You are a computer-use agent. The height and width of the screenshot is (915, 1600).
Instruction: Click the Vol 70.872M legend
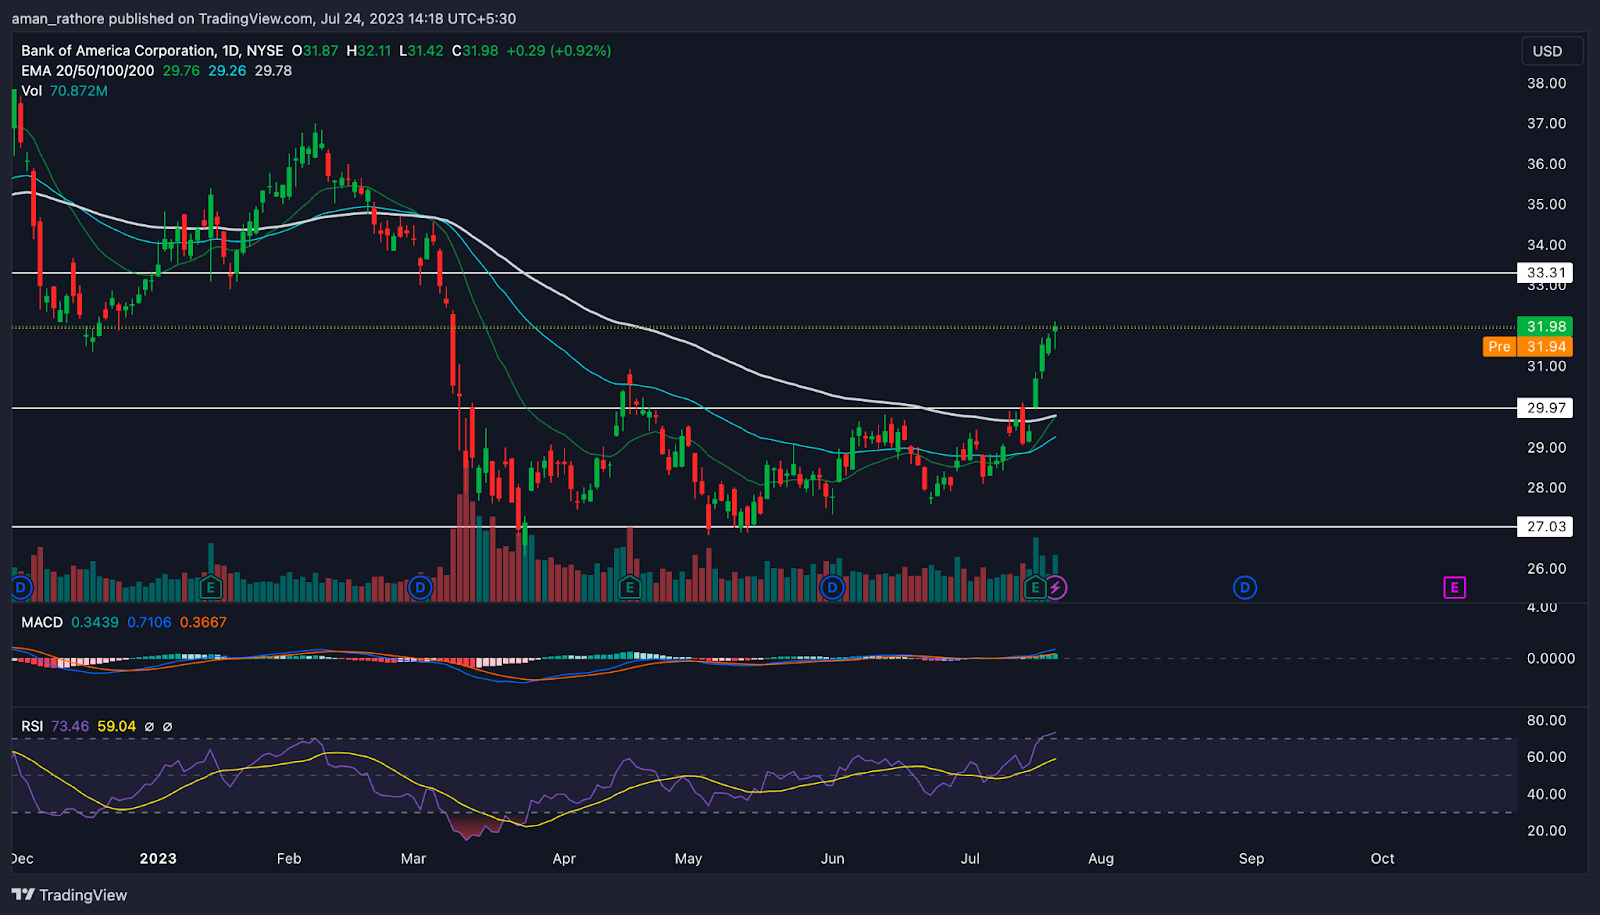64,90
